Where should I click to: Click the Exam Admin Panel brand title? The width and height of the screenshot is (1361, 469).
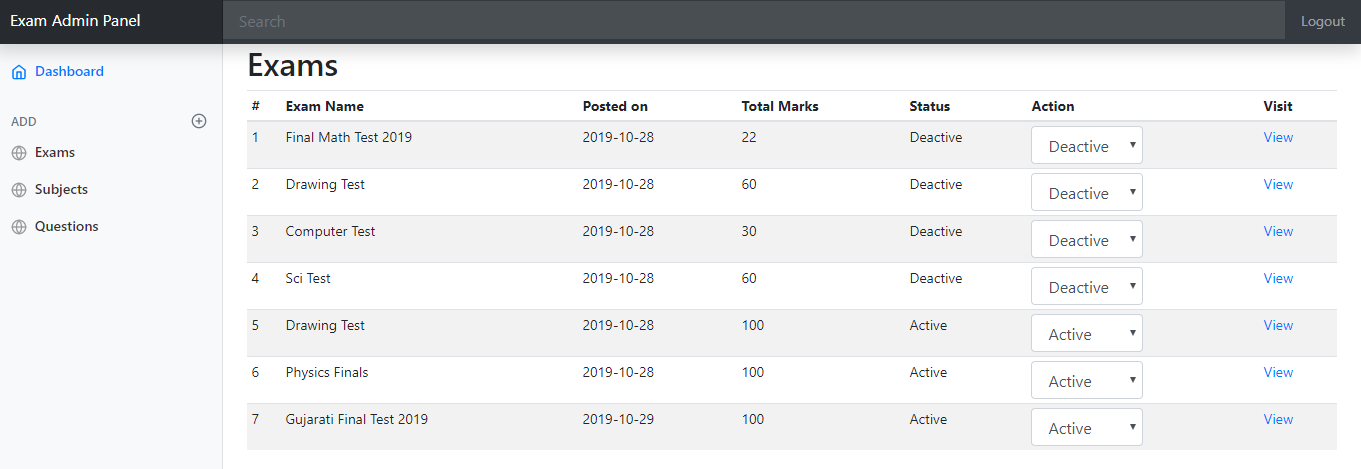(x=76, y=21)
